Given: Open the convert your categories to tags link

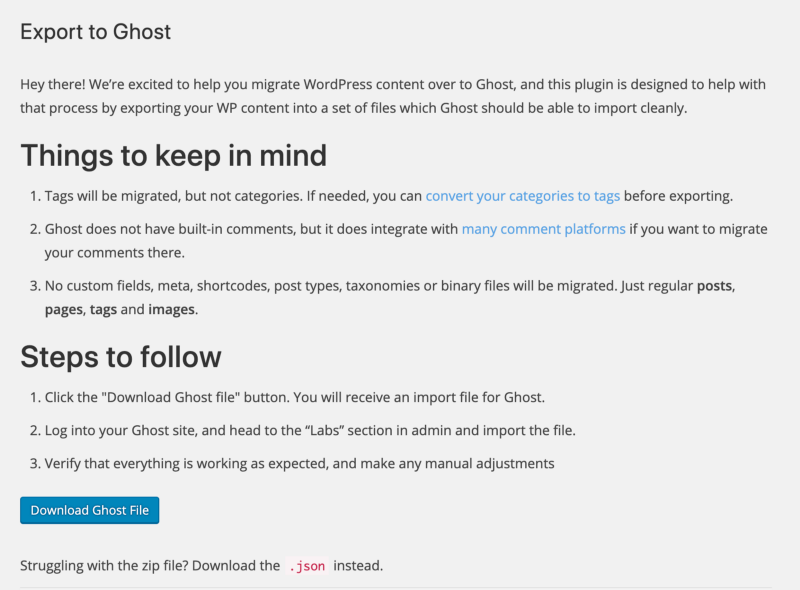Looking at the screenshot, I should (x=522, y=196).
